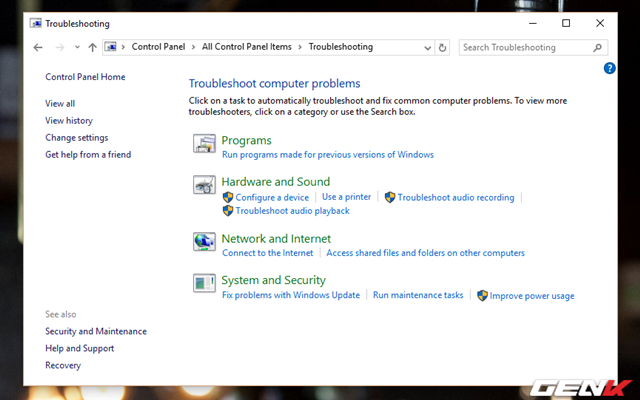Image resolution: width=640 pixels, height=400 pixels.
Task: Click Get help from a friend
Action: (88, 155)
